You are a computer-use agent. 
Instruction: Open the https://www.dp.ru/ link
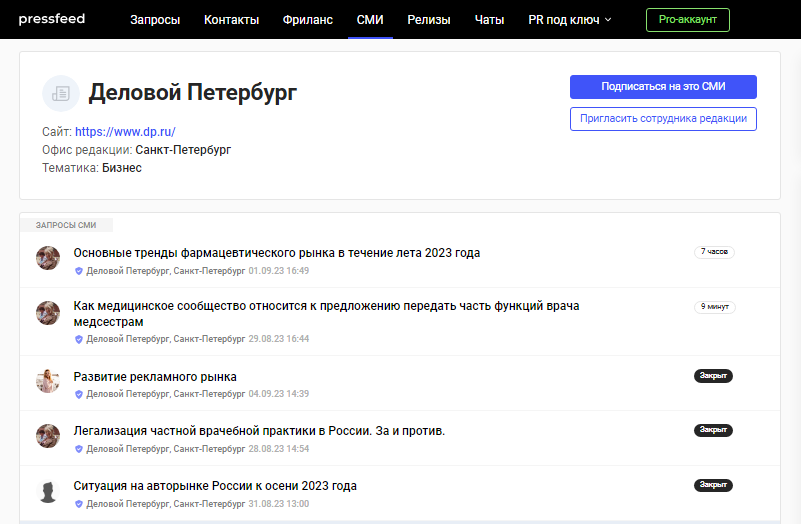pyautogui.click(x=125, y=132)
